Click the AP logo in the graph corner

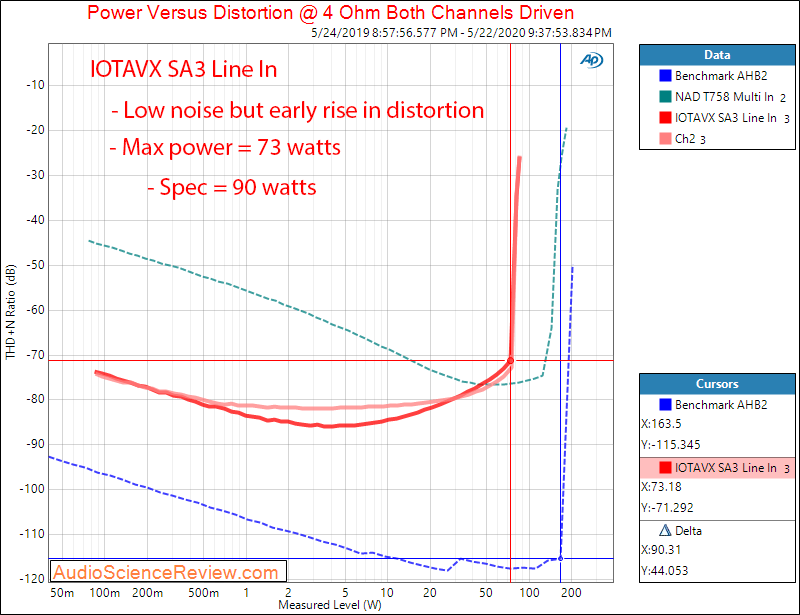[x=591, y=60]
